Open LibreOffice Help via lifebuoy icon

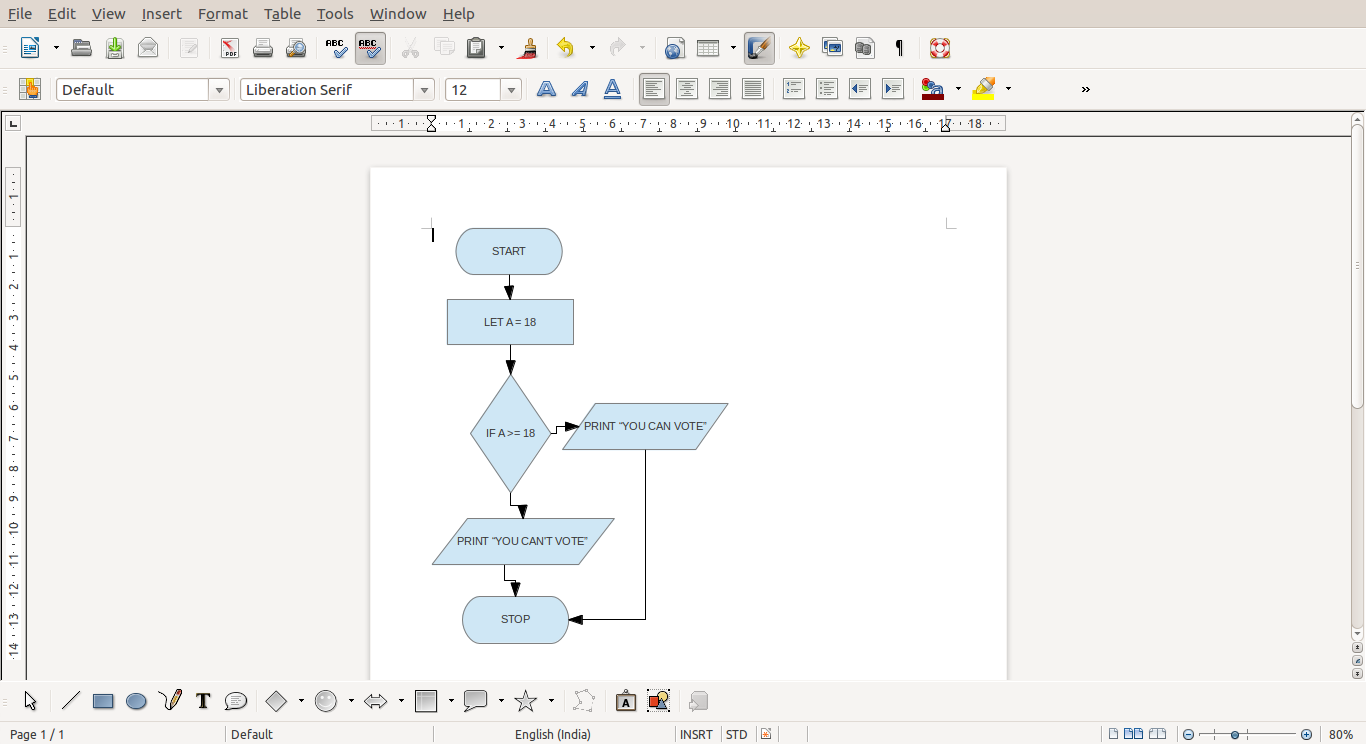(x=940, y=47)
